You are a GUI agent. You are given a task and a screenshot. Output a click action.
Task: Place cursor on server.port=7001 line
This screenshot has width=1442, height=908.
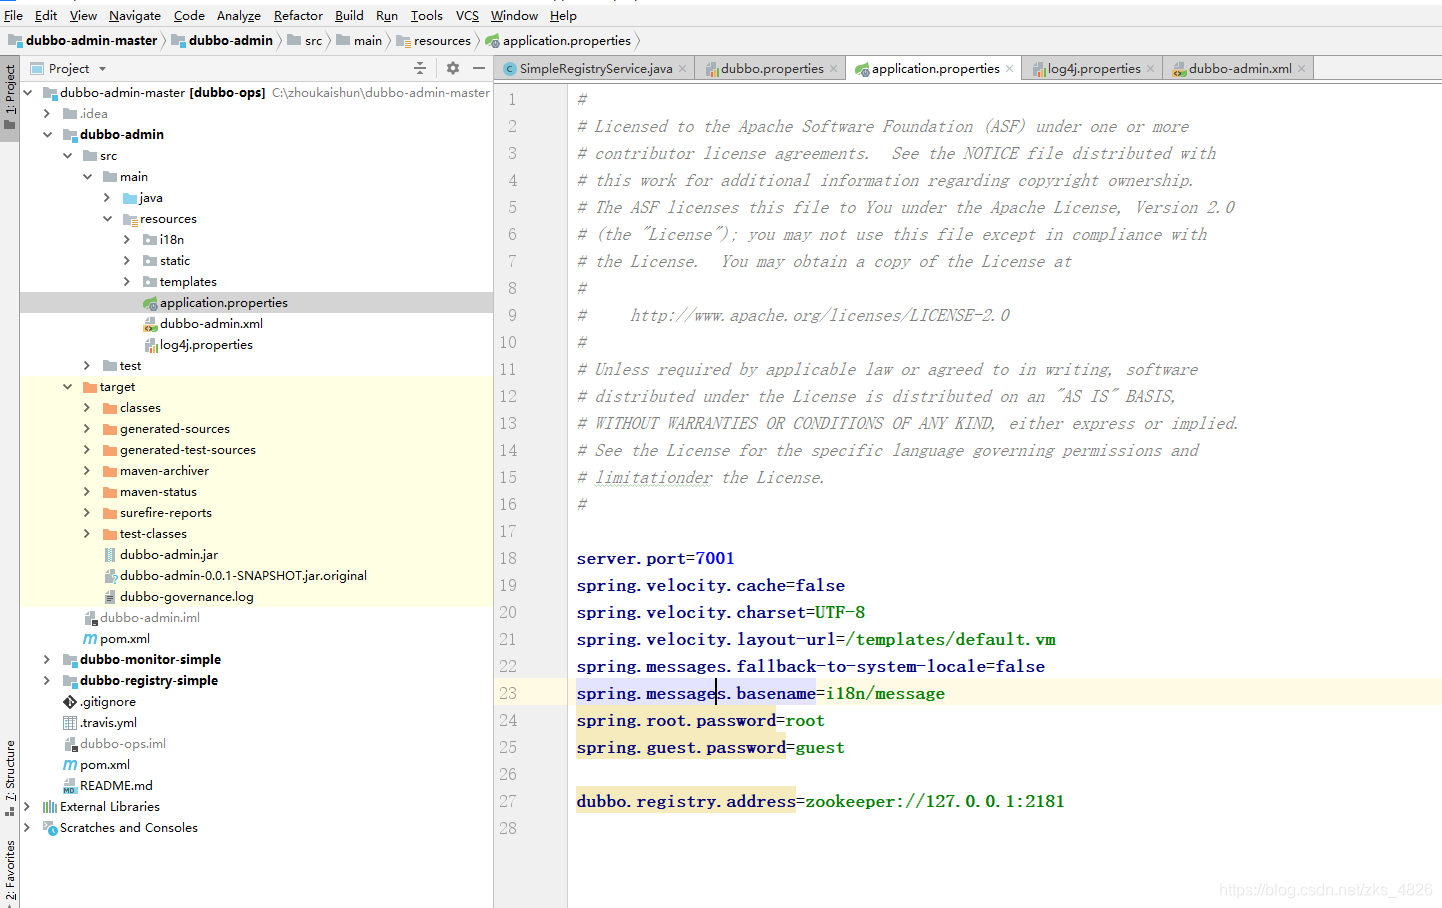click(655, 558)
